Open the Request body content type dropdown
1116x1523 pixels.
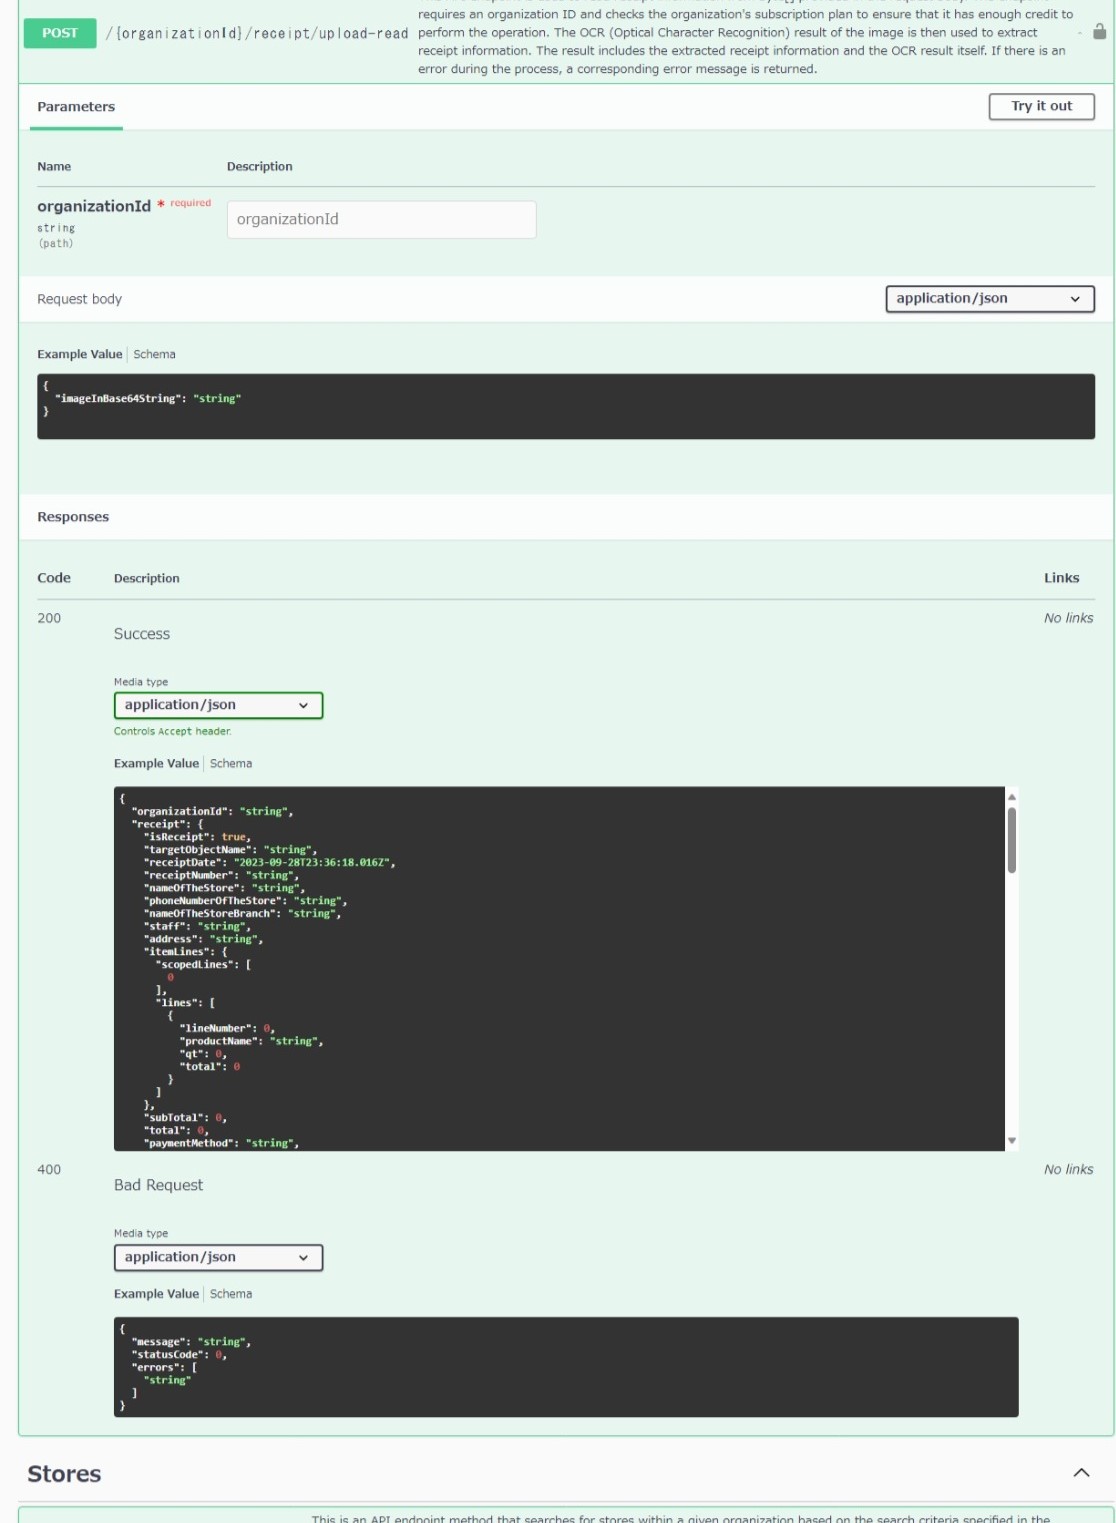(989, 299)
